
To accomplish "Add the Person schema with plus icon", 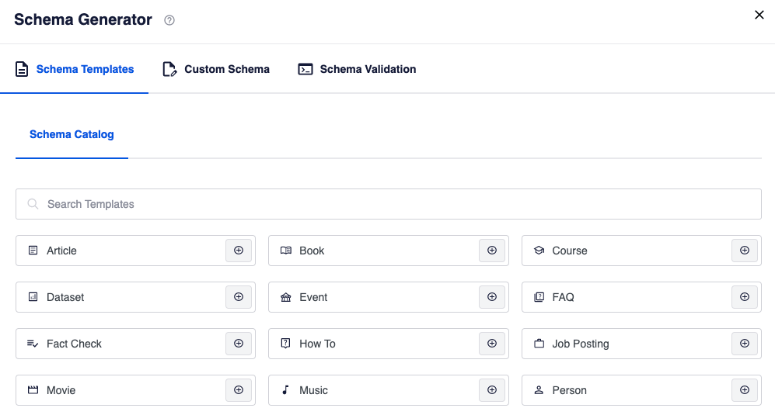I will (x=744, y=390).
